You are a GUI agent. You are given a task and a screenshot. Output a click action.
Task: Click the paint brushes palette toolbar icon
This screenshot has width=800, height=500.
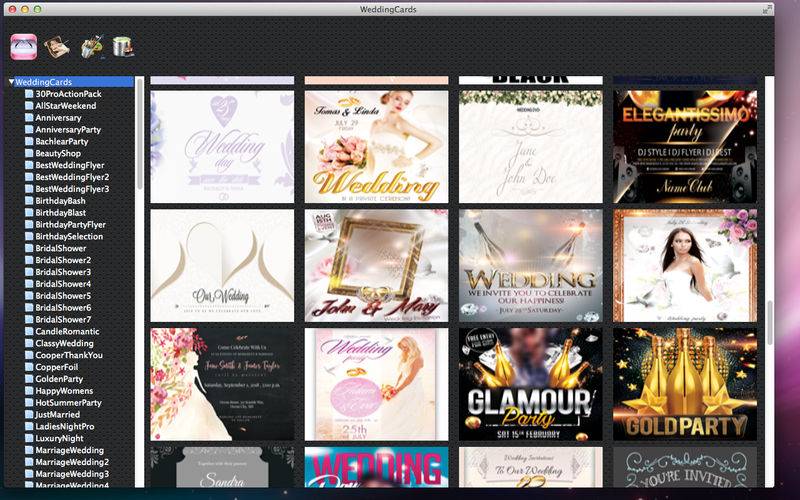[x=91, y=47]
